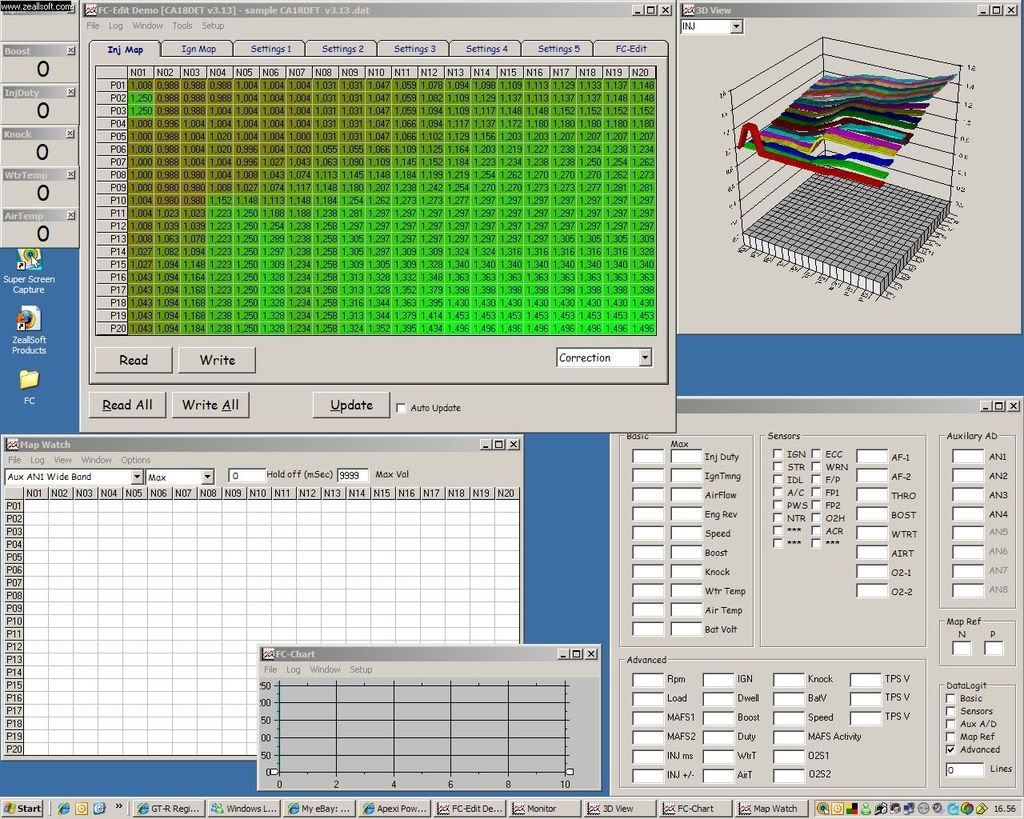Close the WtrTemp gauge panel
This screenshot has height=819, width=1024.
[71, 175]
